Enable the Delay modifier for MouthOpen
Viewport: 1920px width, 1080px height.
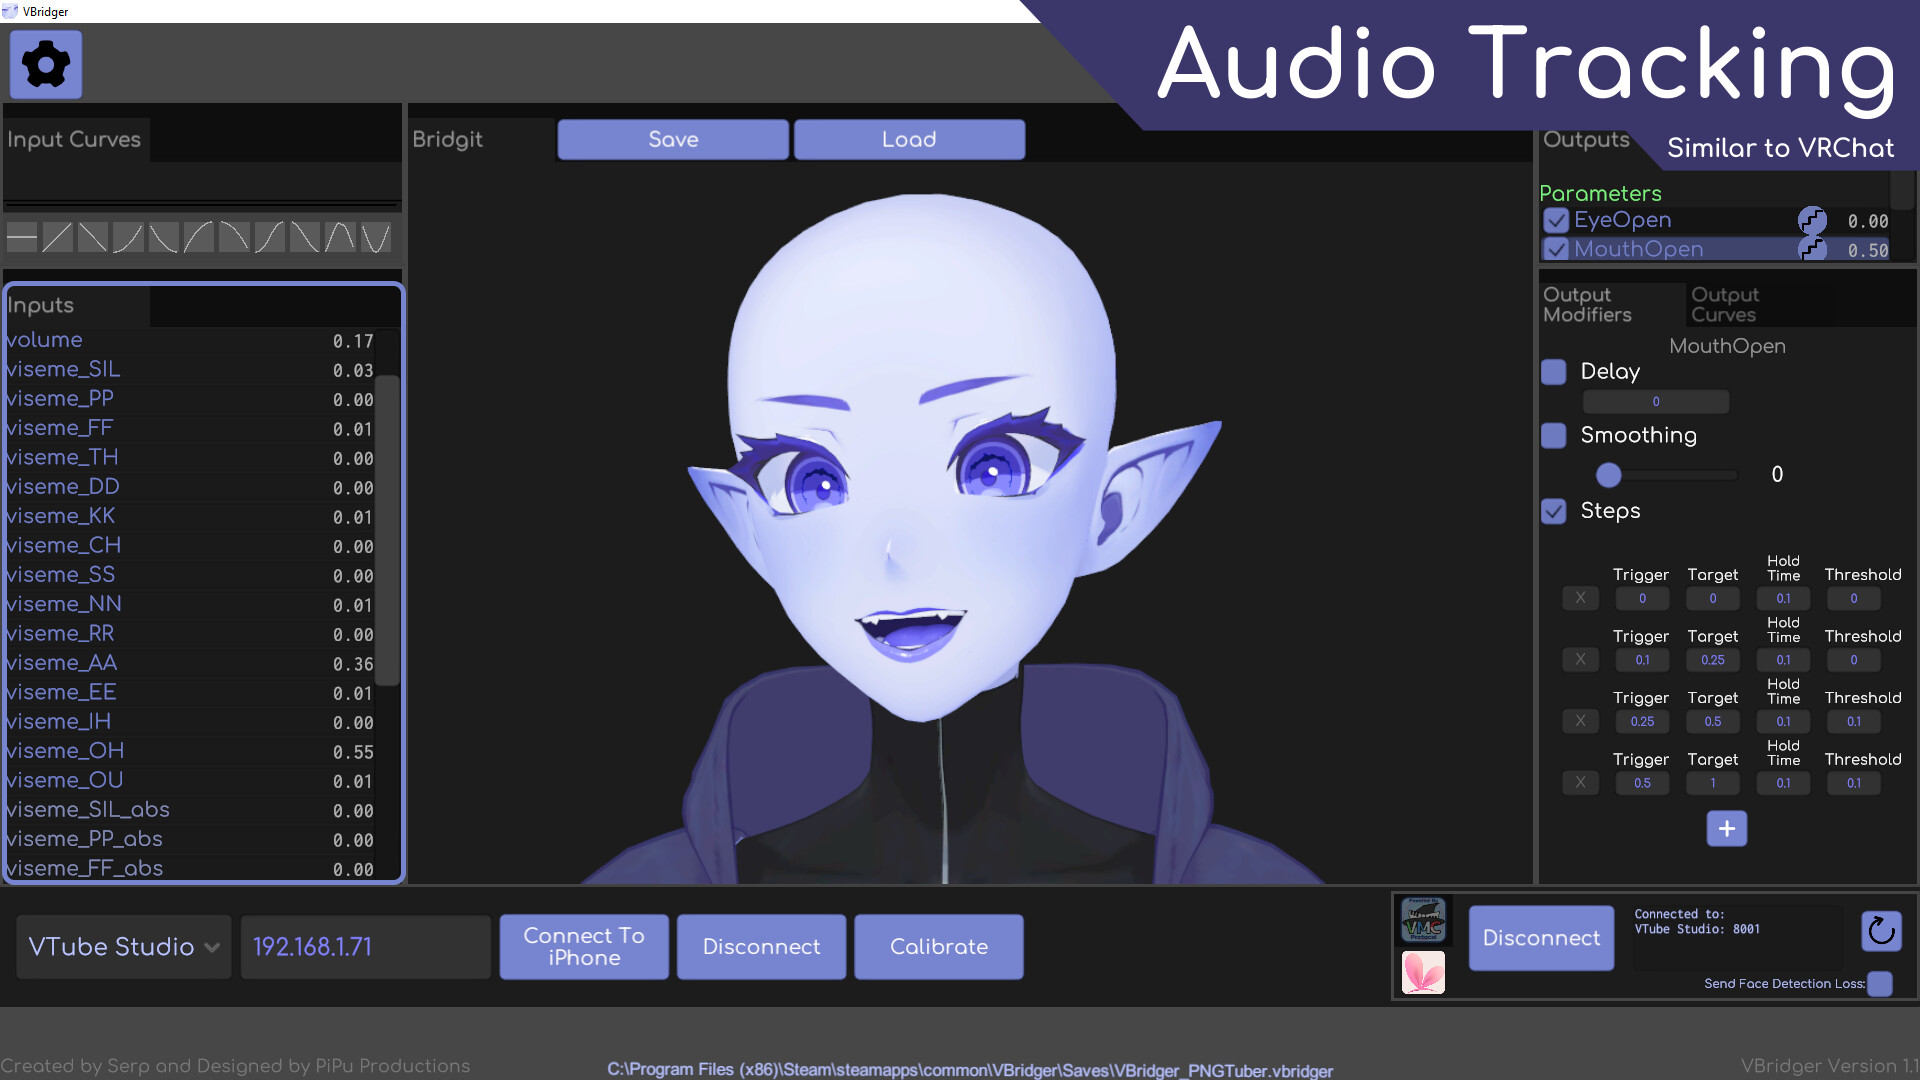(1553, 371)
